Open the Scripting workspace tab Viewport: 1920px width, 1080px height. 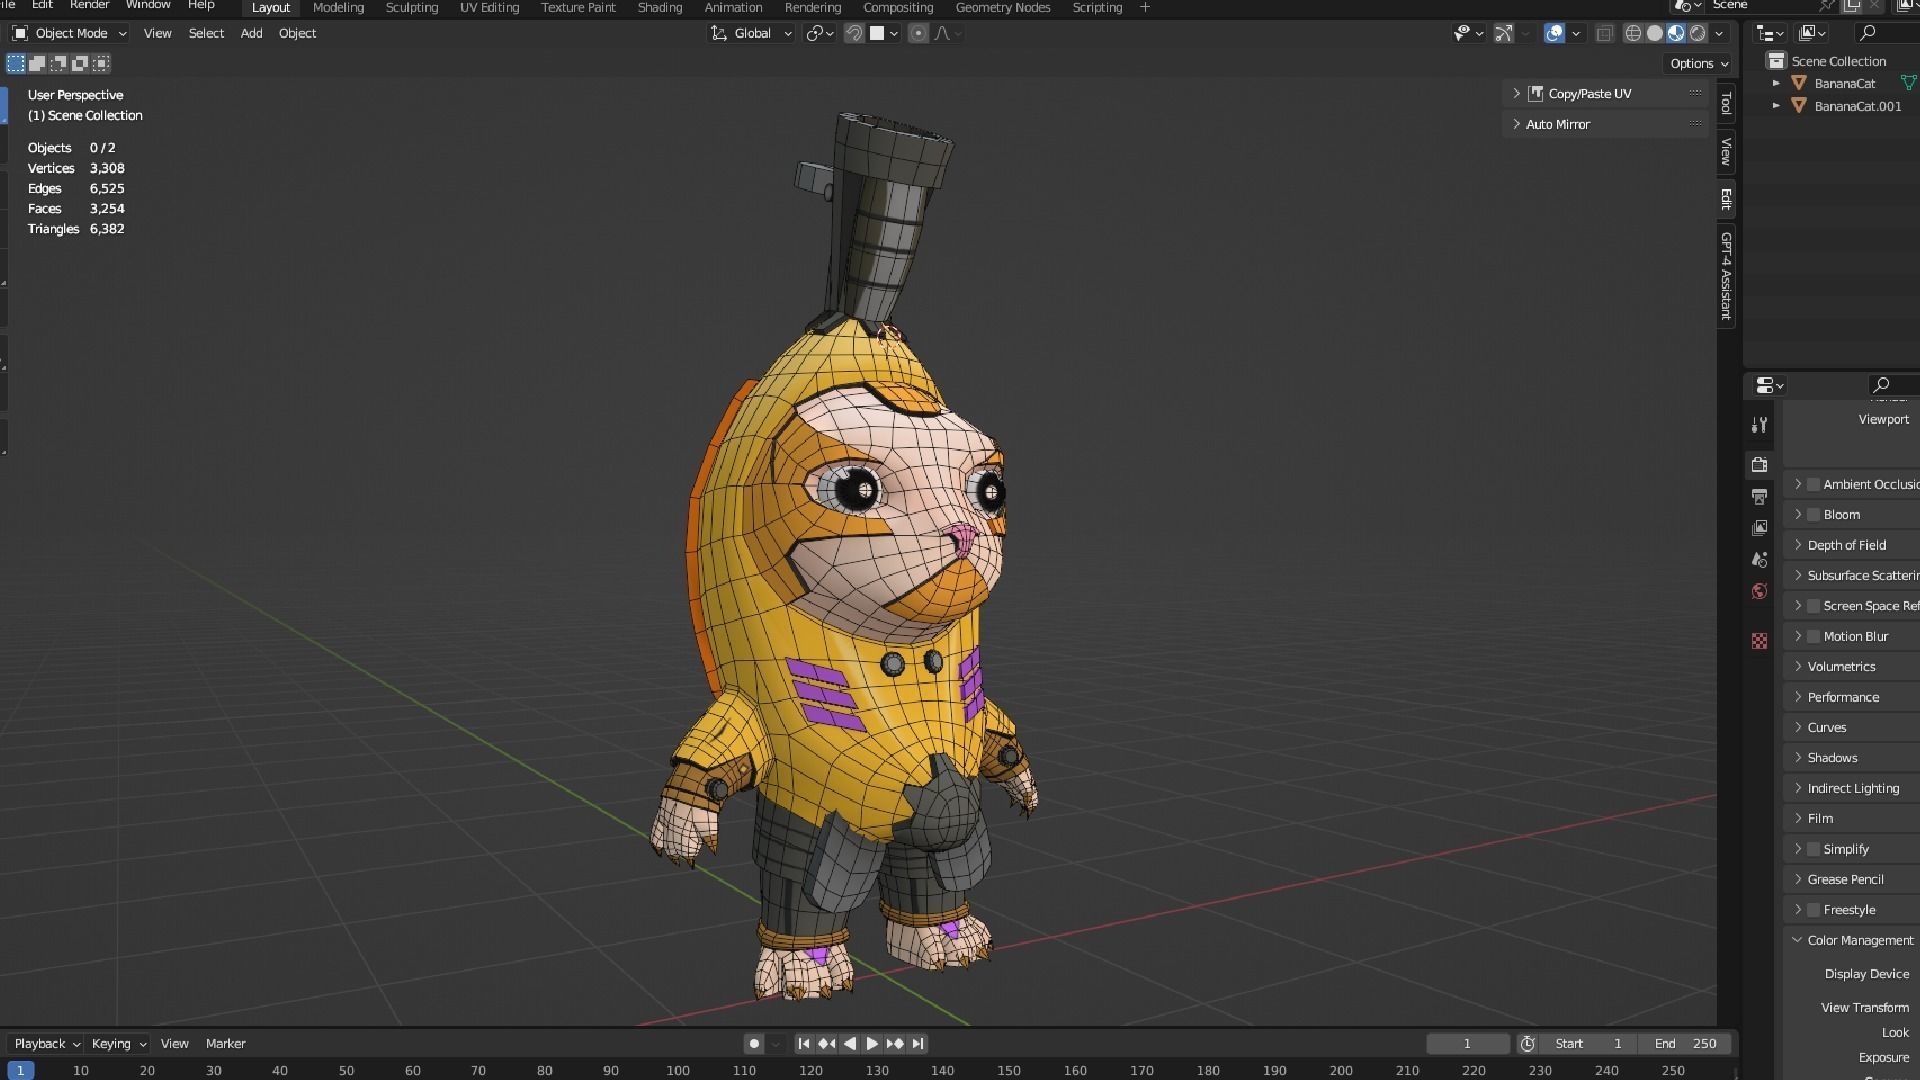click(1097, 7)
